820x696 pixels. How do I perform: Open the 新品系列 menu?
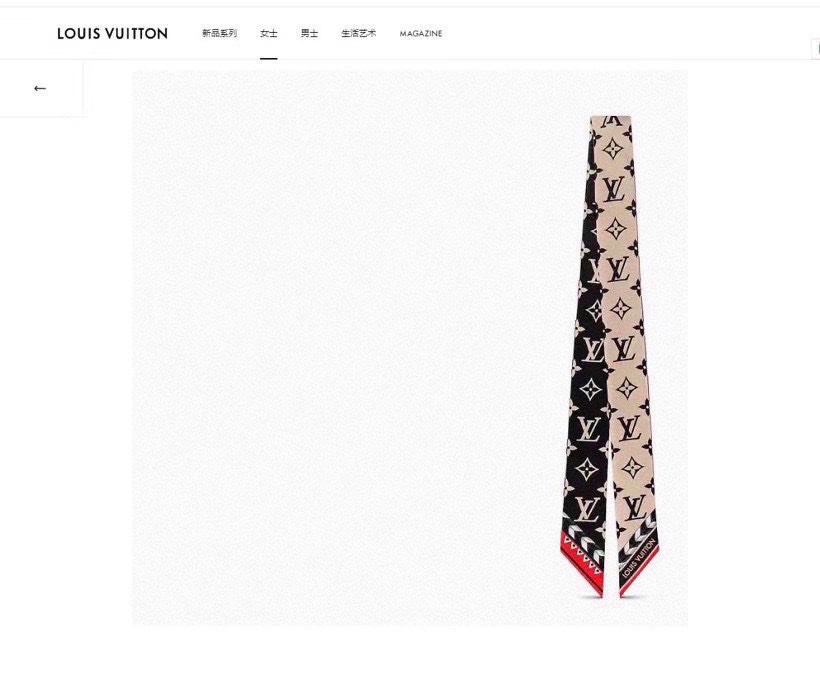click(220, 33)
